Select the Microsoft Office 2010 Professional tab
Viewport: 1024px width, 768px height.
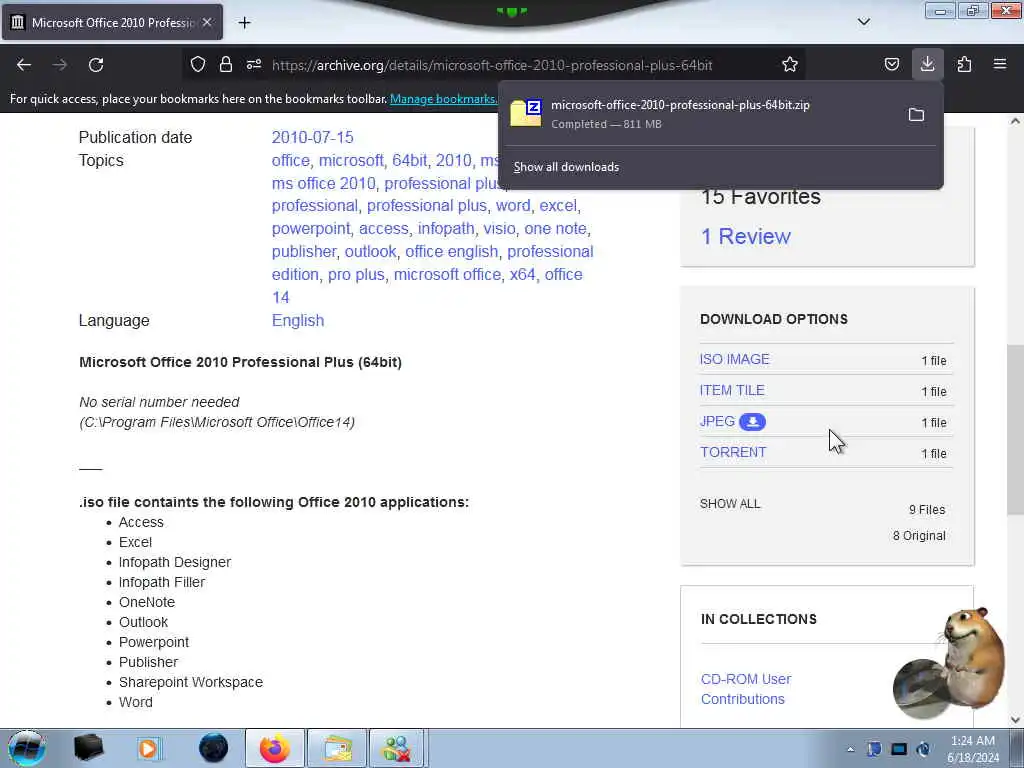pyautogui.click(x=112, y=22)
